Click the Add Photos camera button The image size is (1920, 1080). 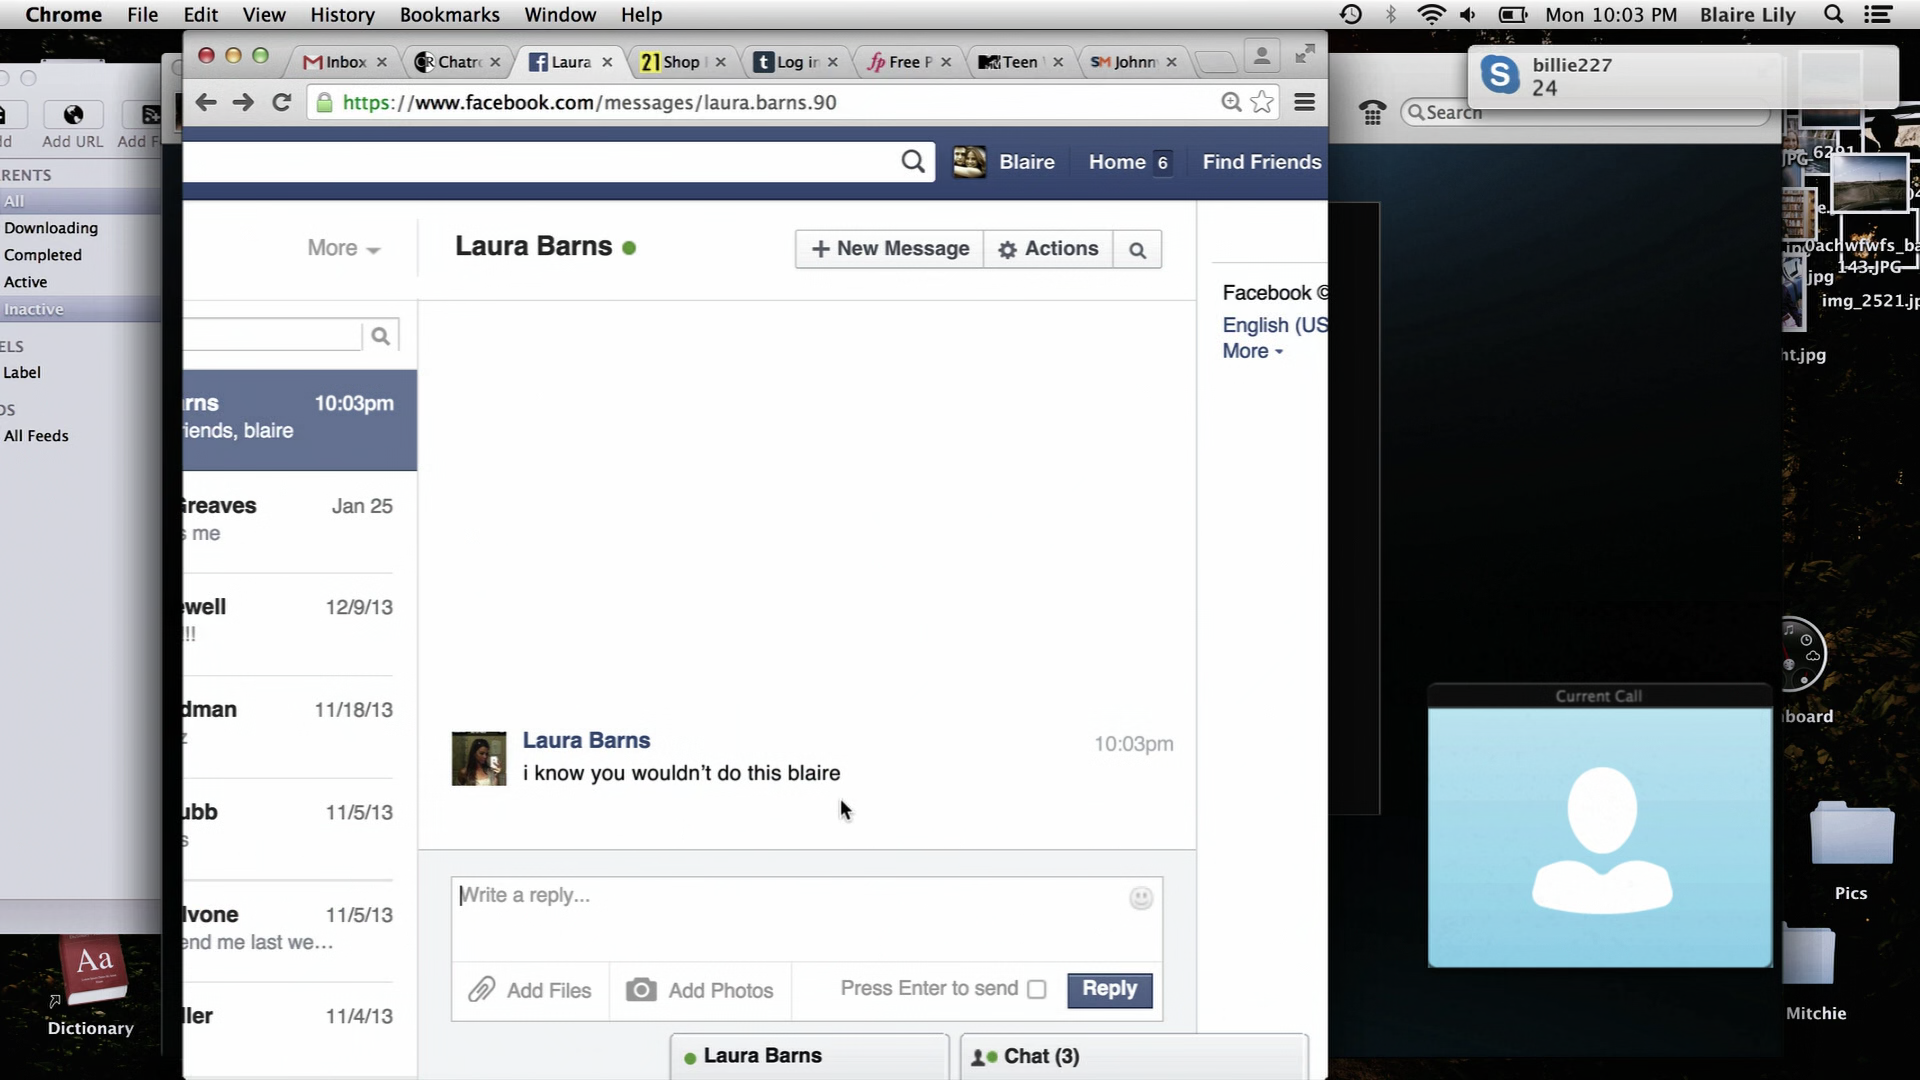[x=700, y=990]
